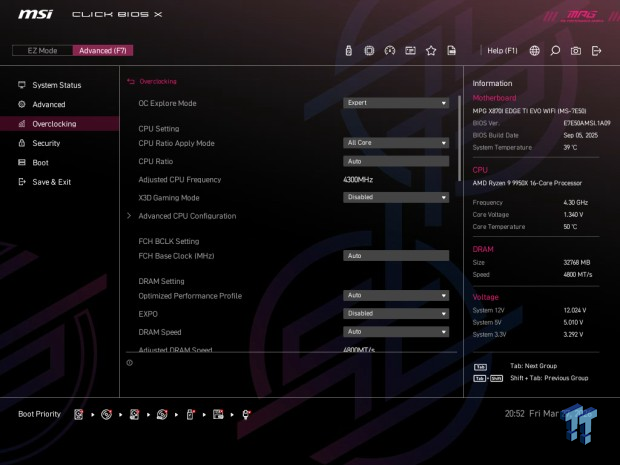Expand Advanced CPU Configuration
Screen dimensions: 620x465
[x=187, y=216]
